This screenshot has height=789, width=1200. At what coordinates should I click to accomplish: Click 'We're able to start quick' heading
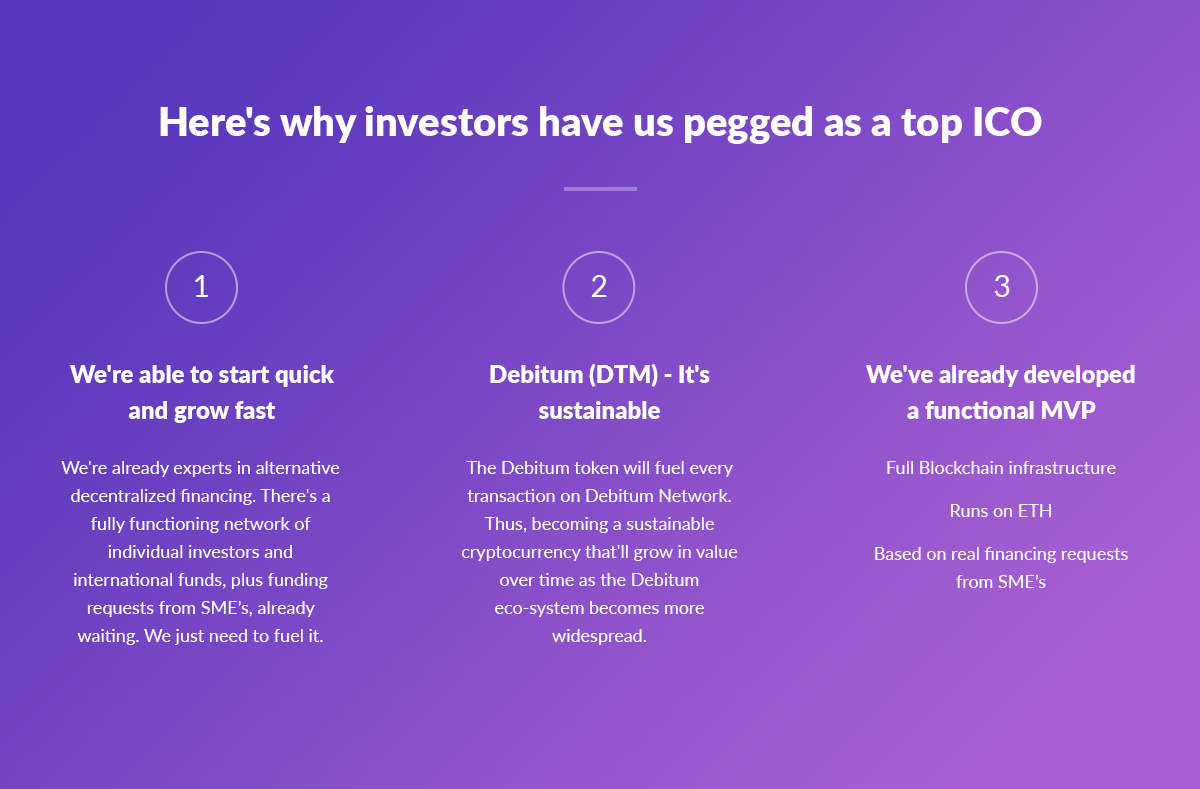tap(202, 375)
